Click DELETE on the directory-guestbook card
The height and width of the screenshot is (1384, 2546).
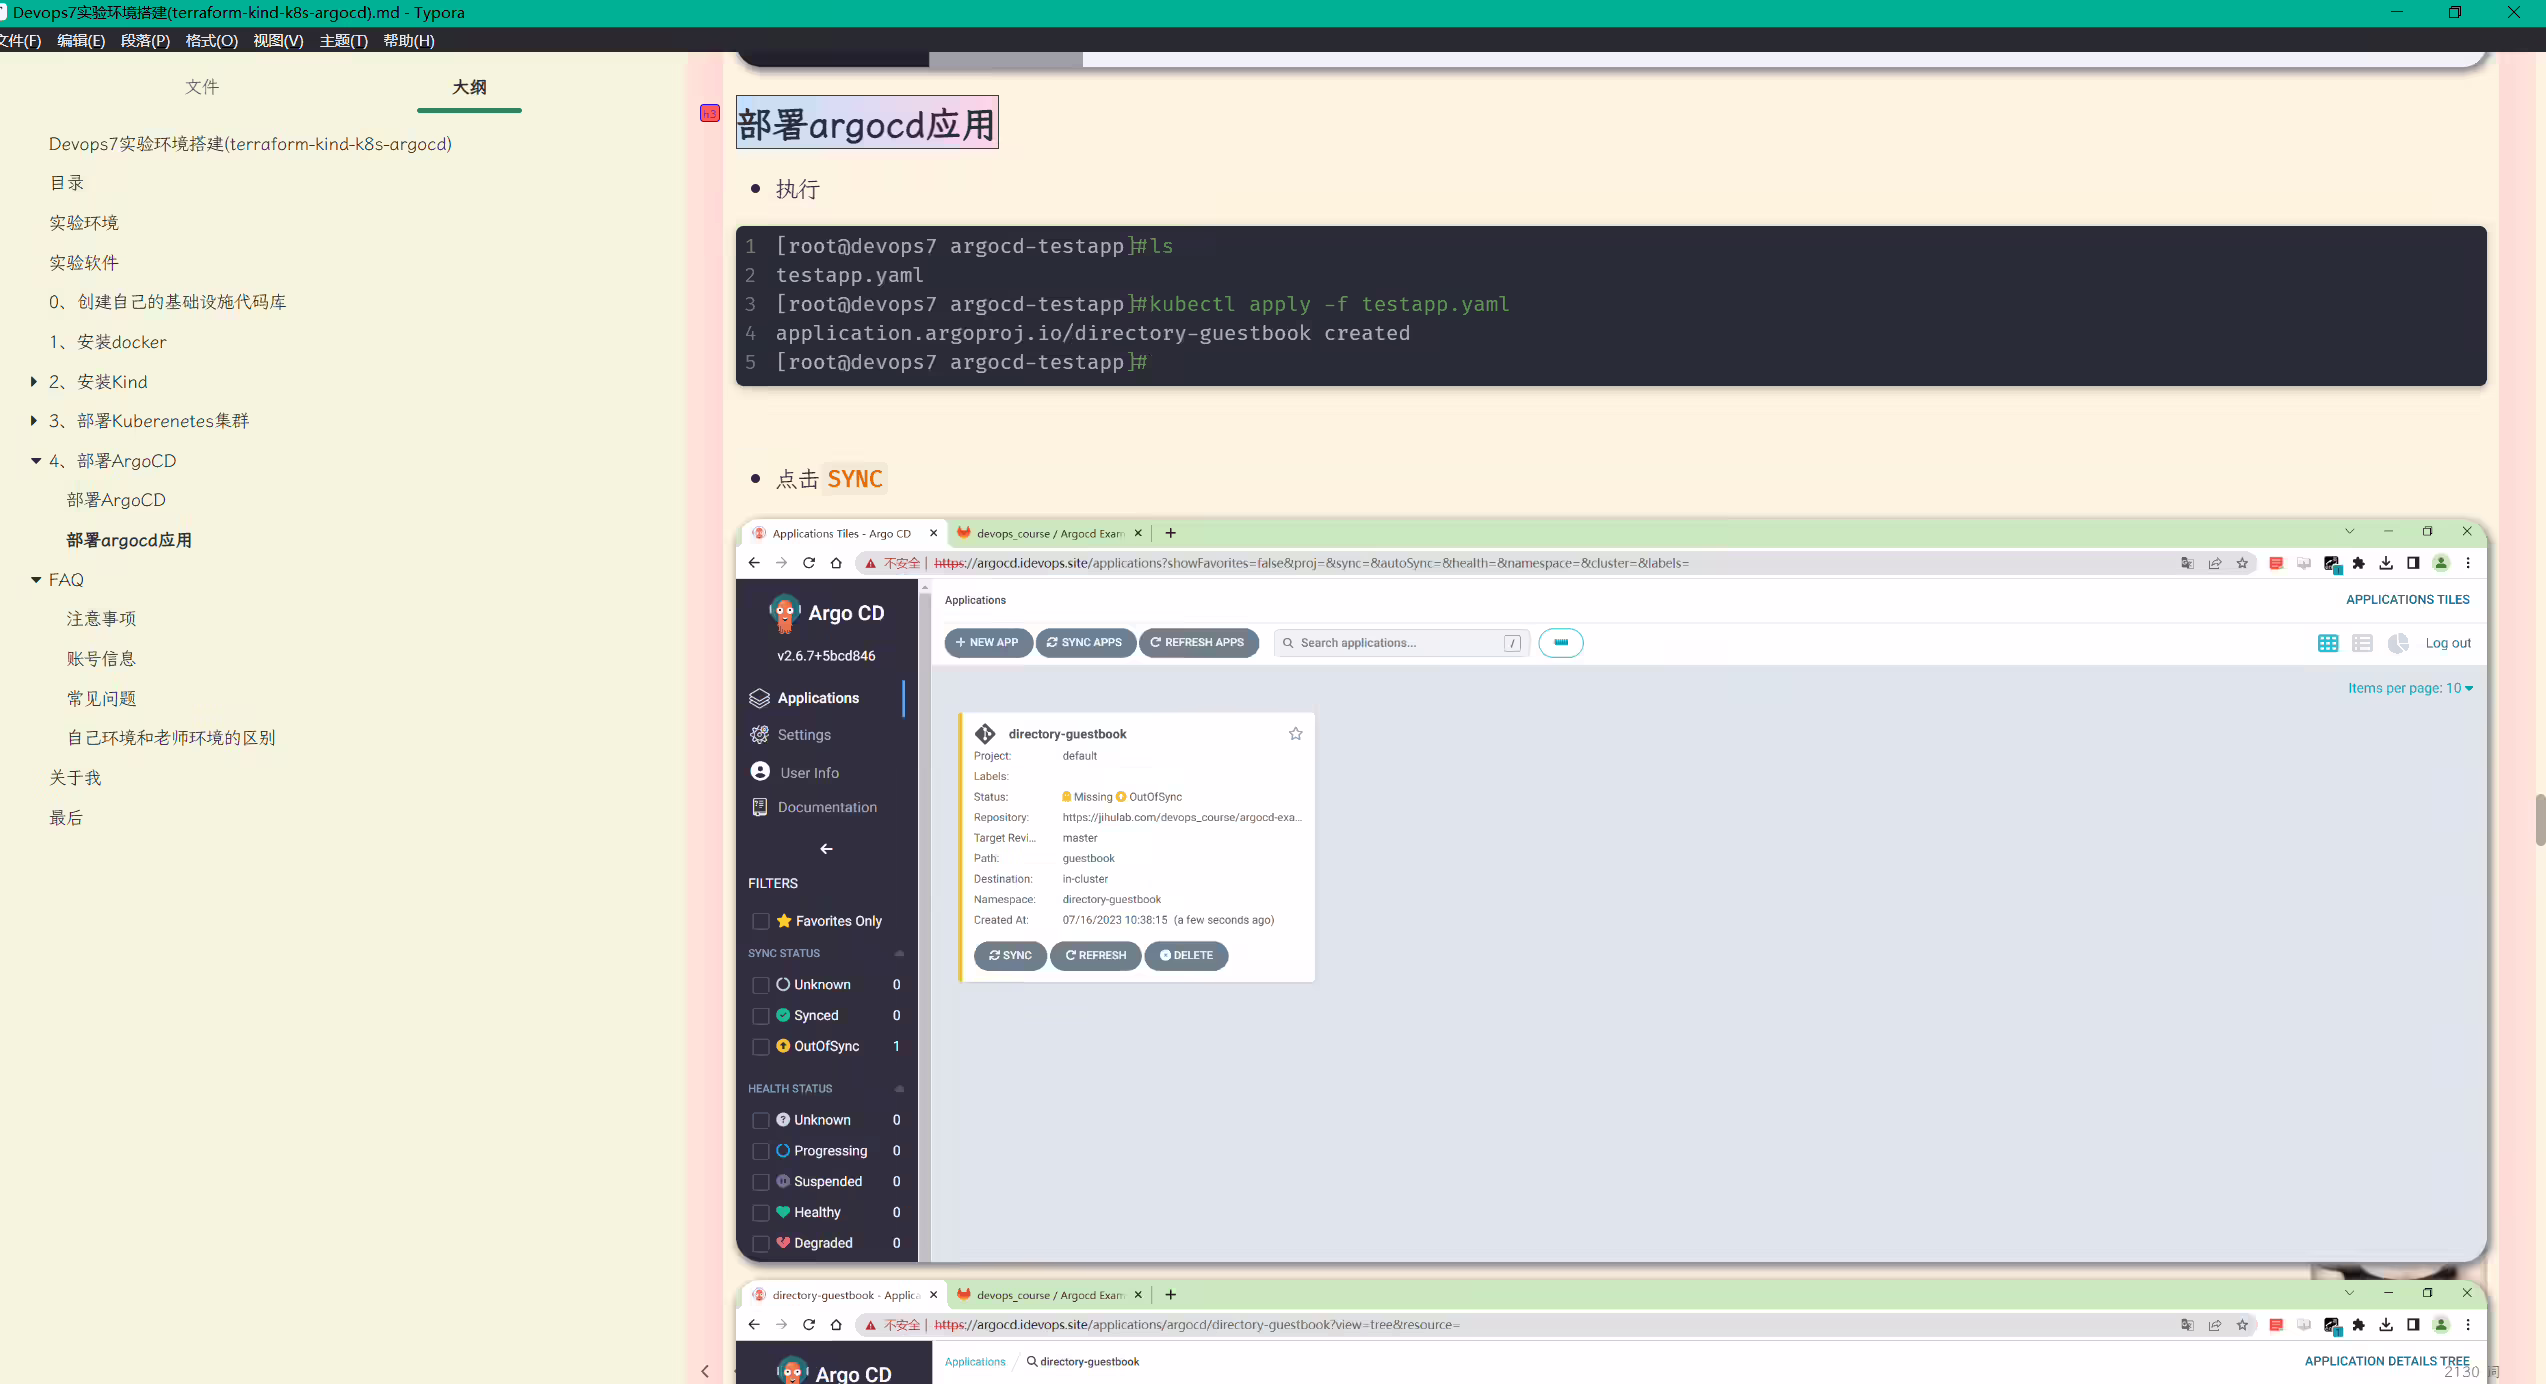[1186, 956]
